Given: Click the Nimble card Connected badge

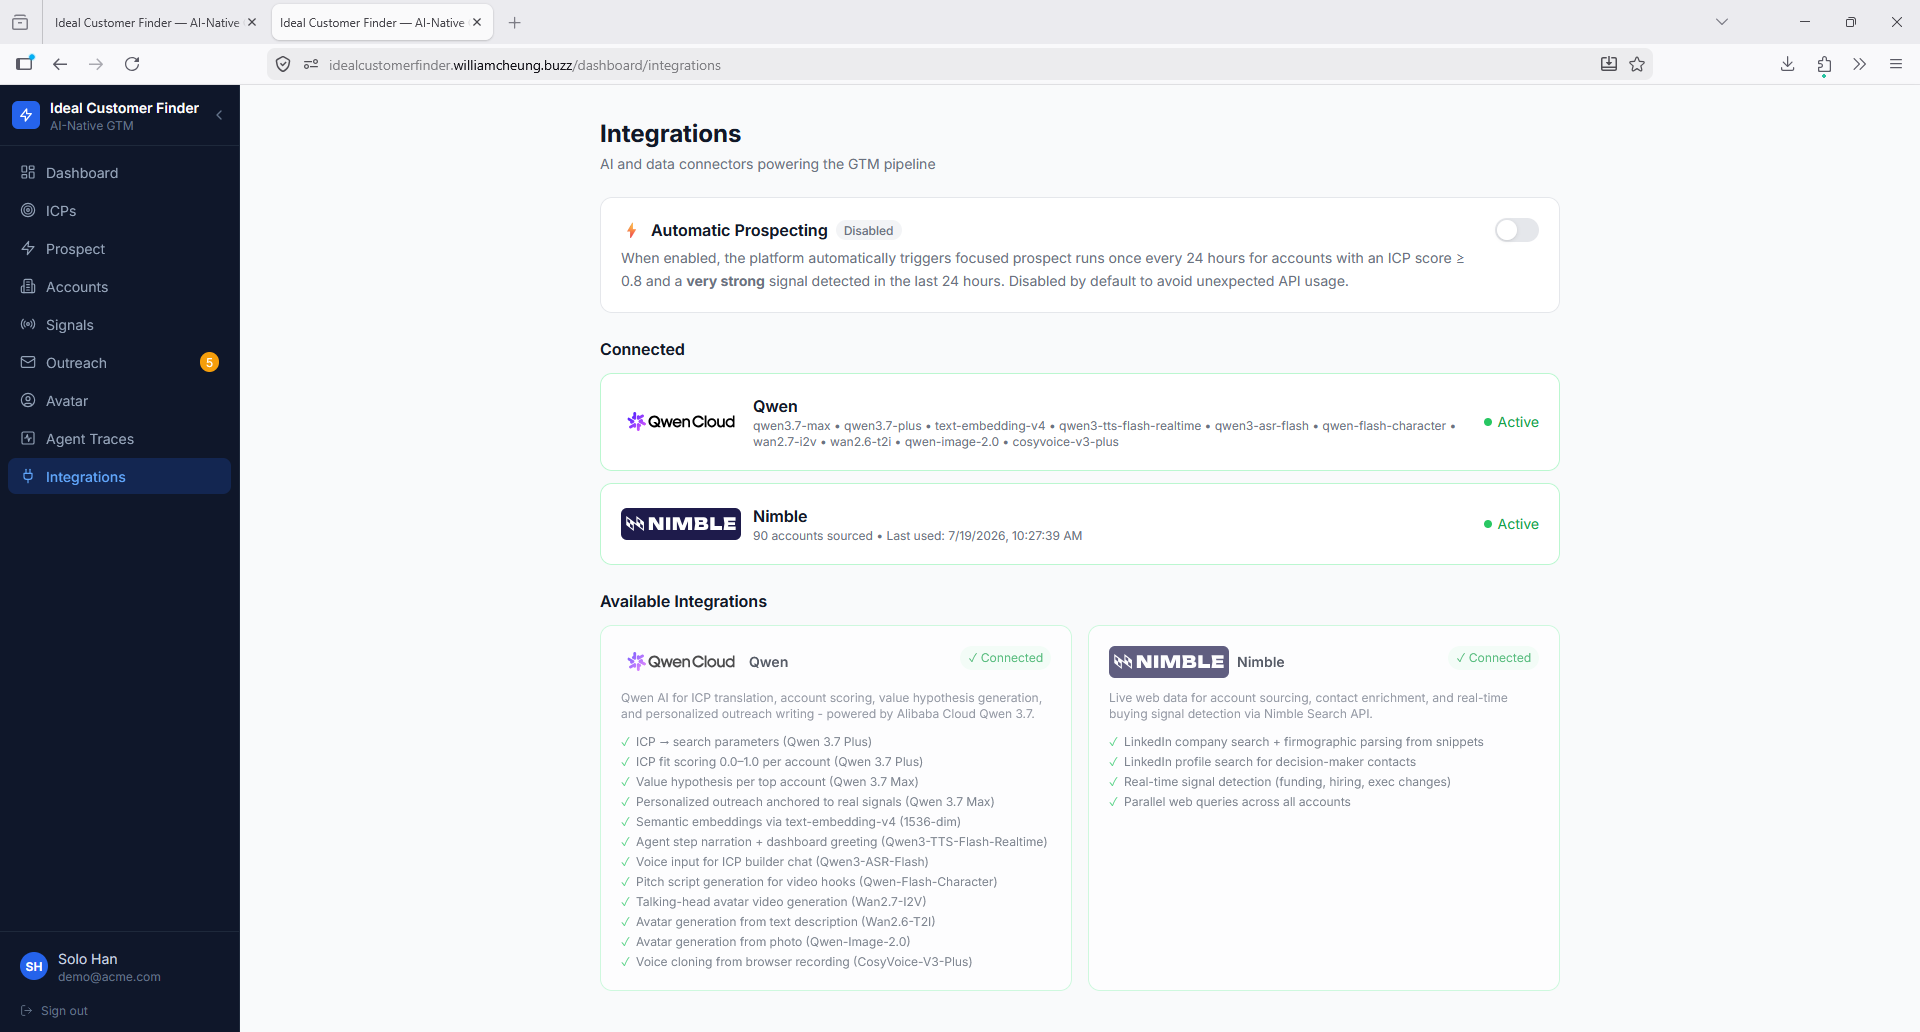Looking at the screenshot, I should click(1493, 658).
